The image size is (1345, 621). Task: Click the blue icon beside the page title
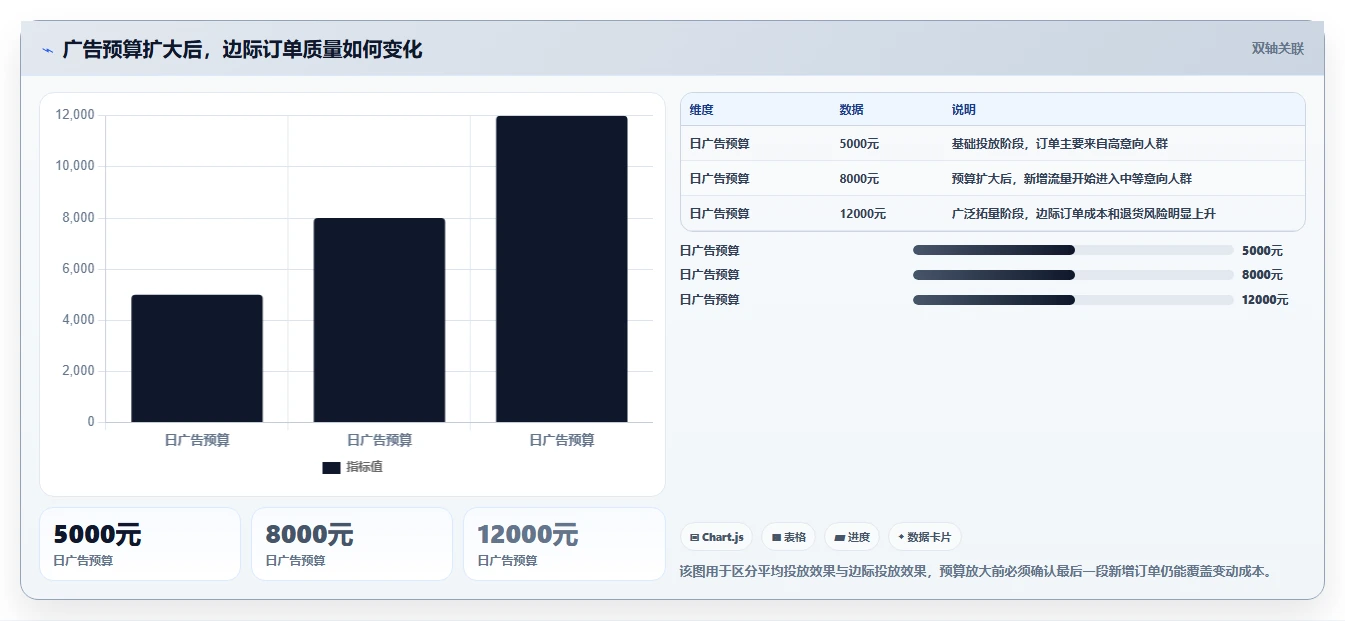[x=47, y=50]
